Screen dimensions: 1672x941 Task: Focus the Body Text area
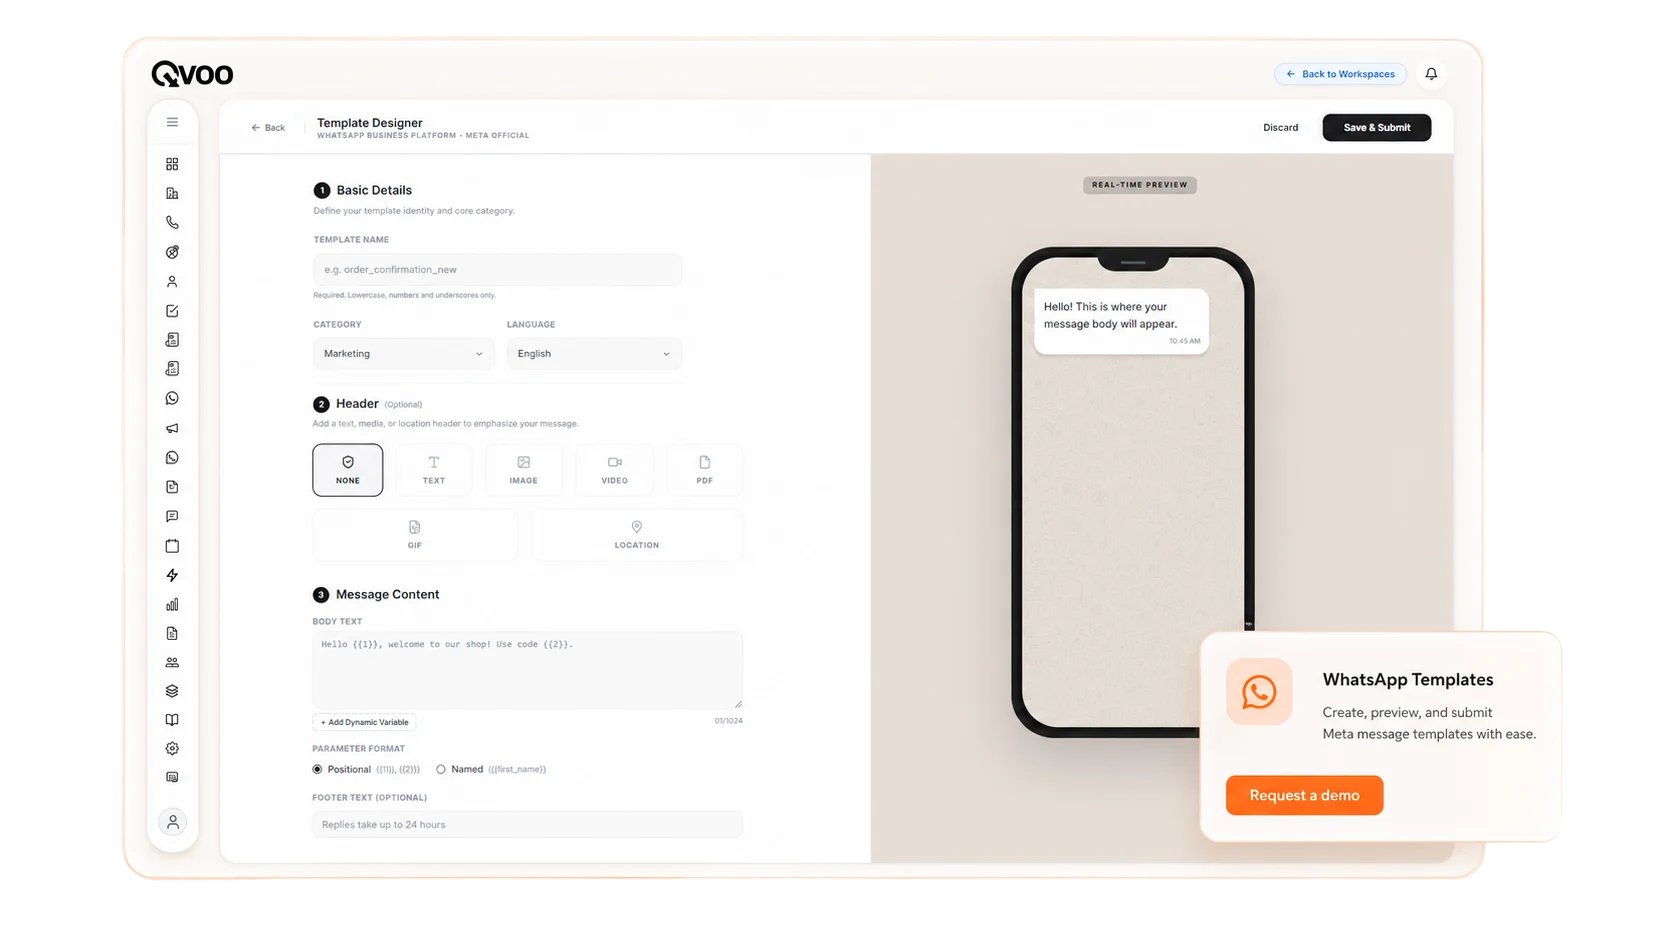[x=527, y=670]
